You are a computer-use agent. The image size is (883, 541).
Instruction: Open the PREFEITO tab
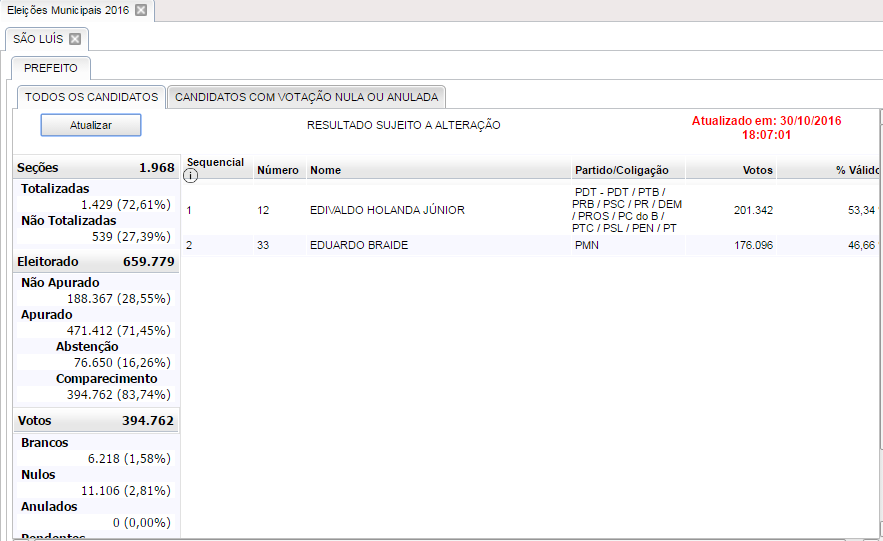pyautogui.click(x=51, y=68)
